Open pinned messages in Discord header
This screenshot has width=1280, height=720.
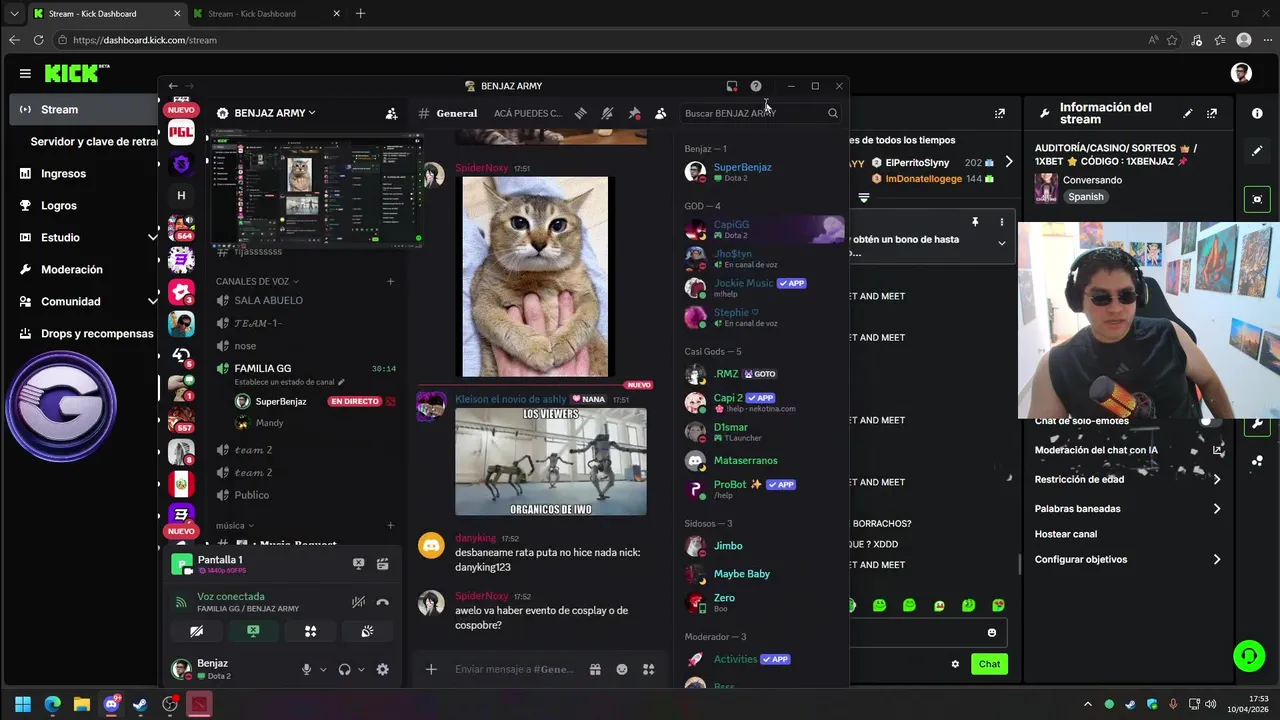[634, 113]
